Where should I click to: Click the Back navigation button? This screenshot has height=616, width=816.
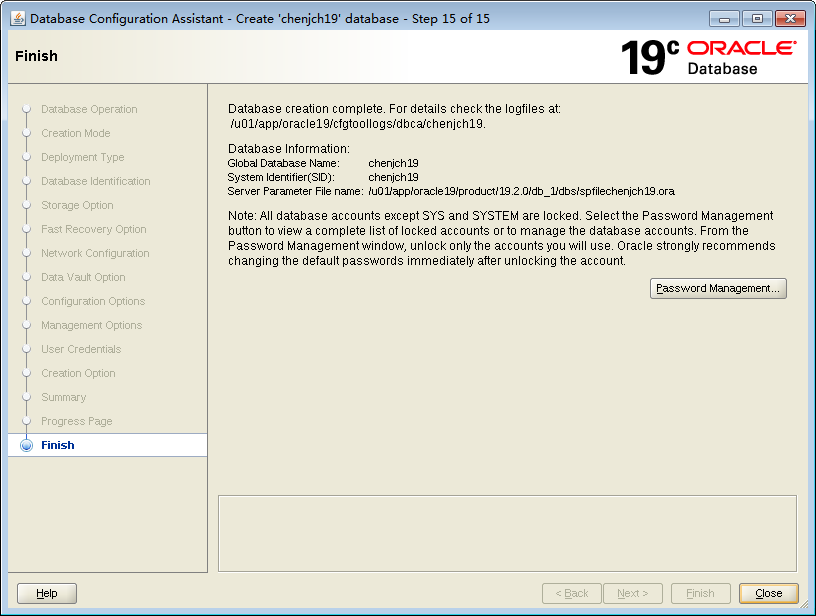point(571,593)
